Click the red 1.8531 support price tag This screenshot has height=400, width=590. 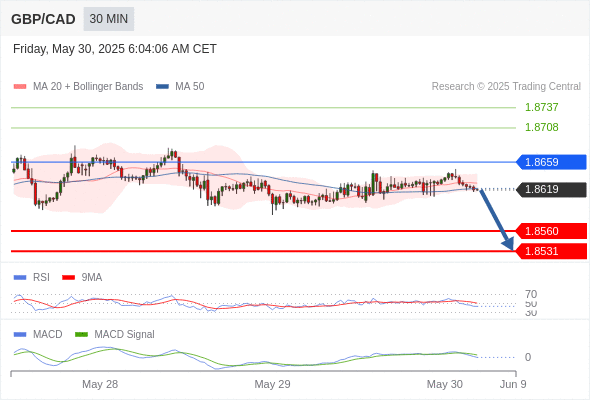click(551, 251)
